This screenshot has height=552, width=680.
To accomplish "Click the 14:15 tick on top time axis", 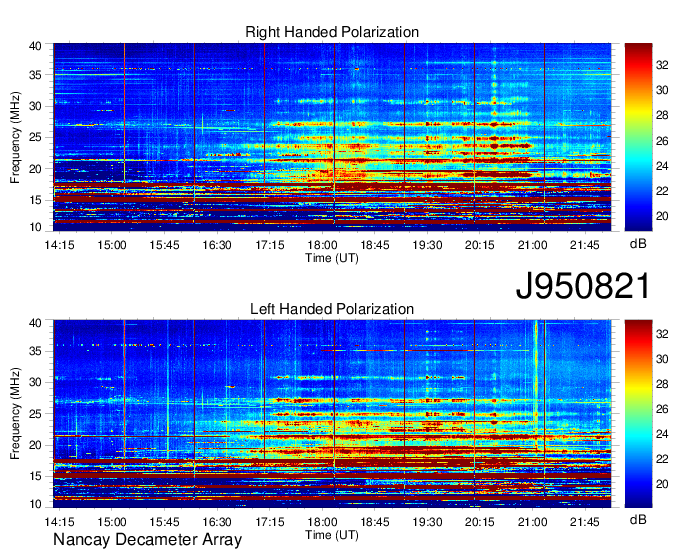I will pyautogui.click(x=59, y=245).
